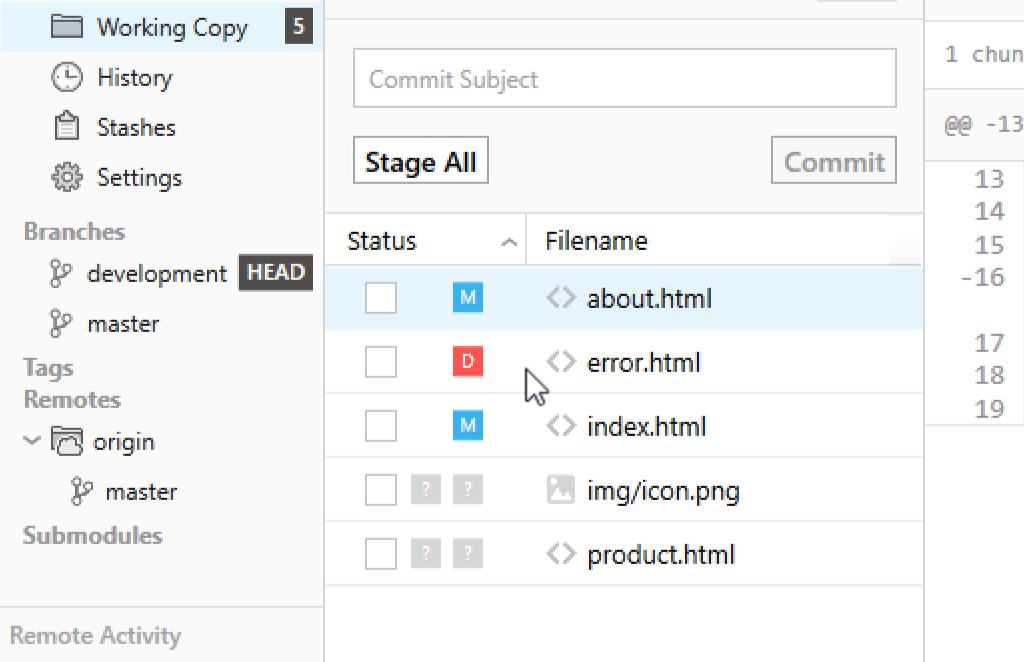Check the stage box for about.html

[381, 298]
